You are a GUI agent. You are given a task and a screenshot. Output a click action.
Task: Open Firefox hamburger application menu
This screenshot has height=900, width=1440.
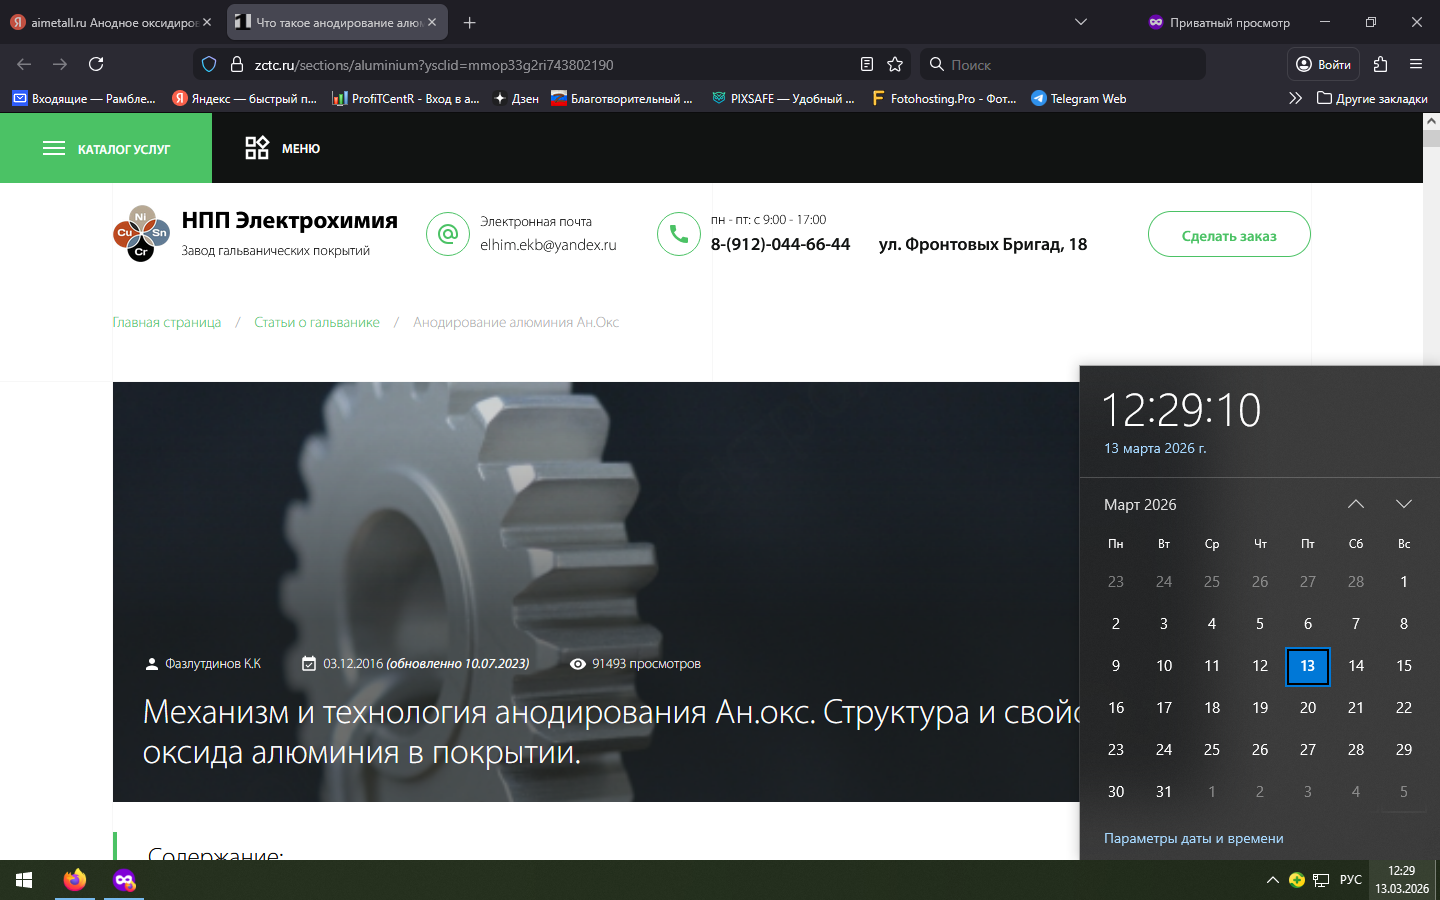1416,64
